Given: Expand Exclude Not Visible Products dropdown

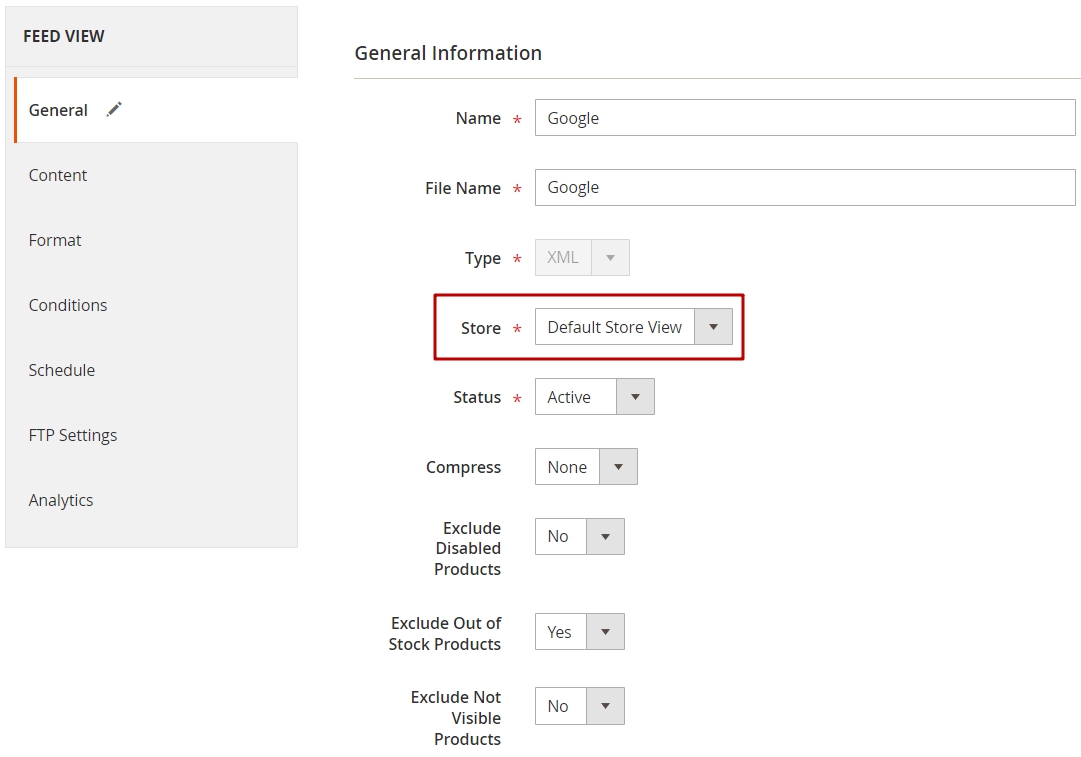Looking at the screenshot, I should (580, 706).
